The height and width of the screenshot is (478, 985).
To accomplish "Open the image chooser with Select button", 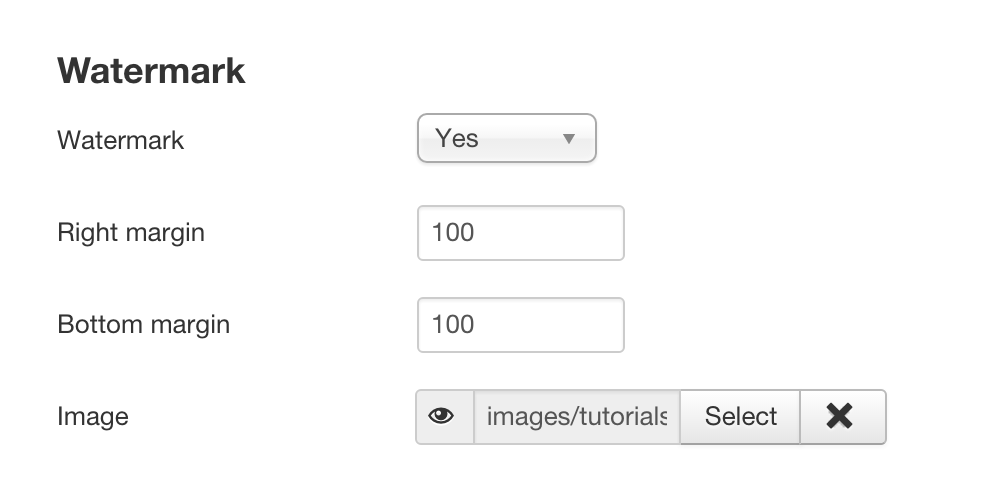I will (740, 416).
